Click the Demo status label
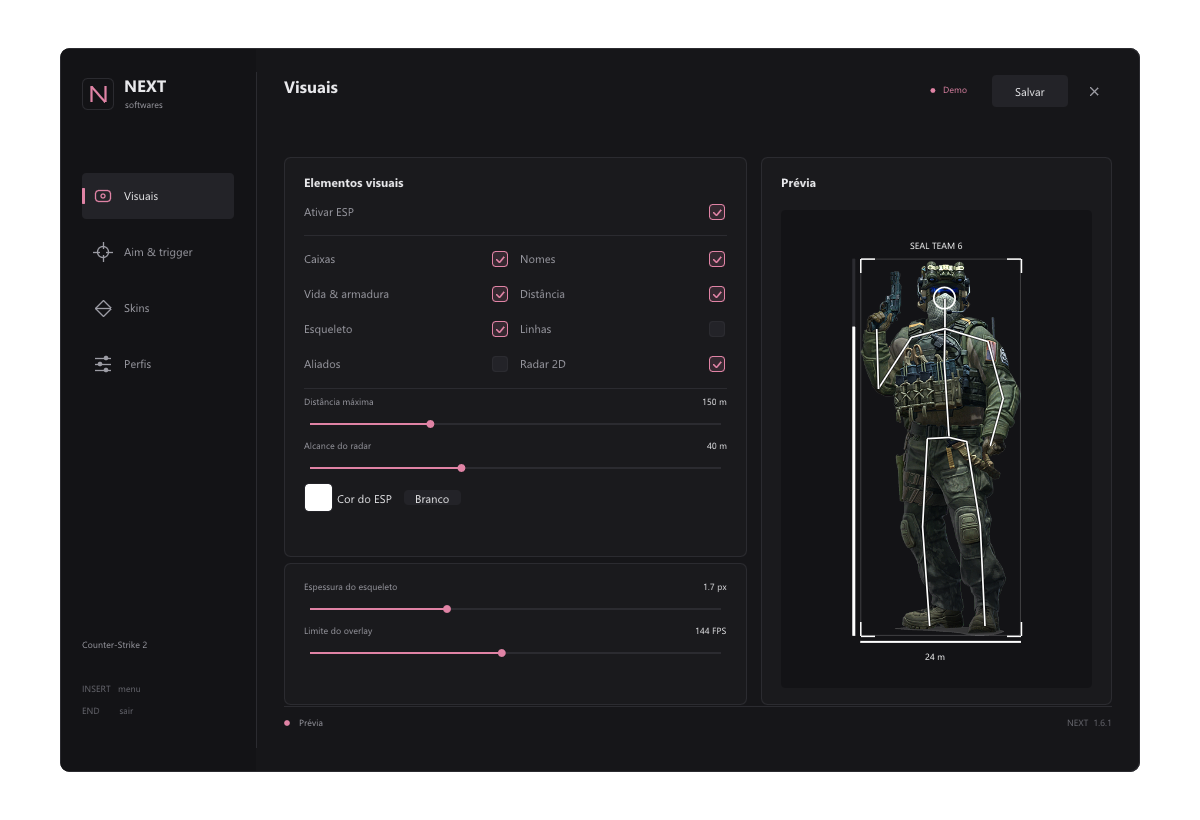Image resolution: width=1200 pixels, height=820 pixels. click(x=955, y=90)
